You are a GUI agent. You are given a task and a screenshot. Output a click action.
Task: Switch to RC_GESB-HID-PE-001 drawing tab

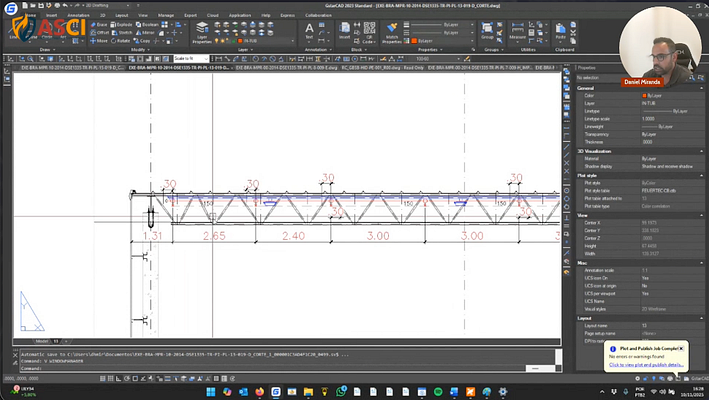point(382,68)
